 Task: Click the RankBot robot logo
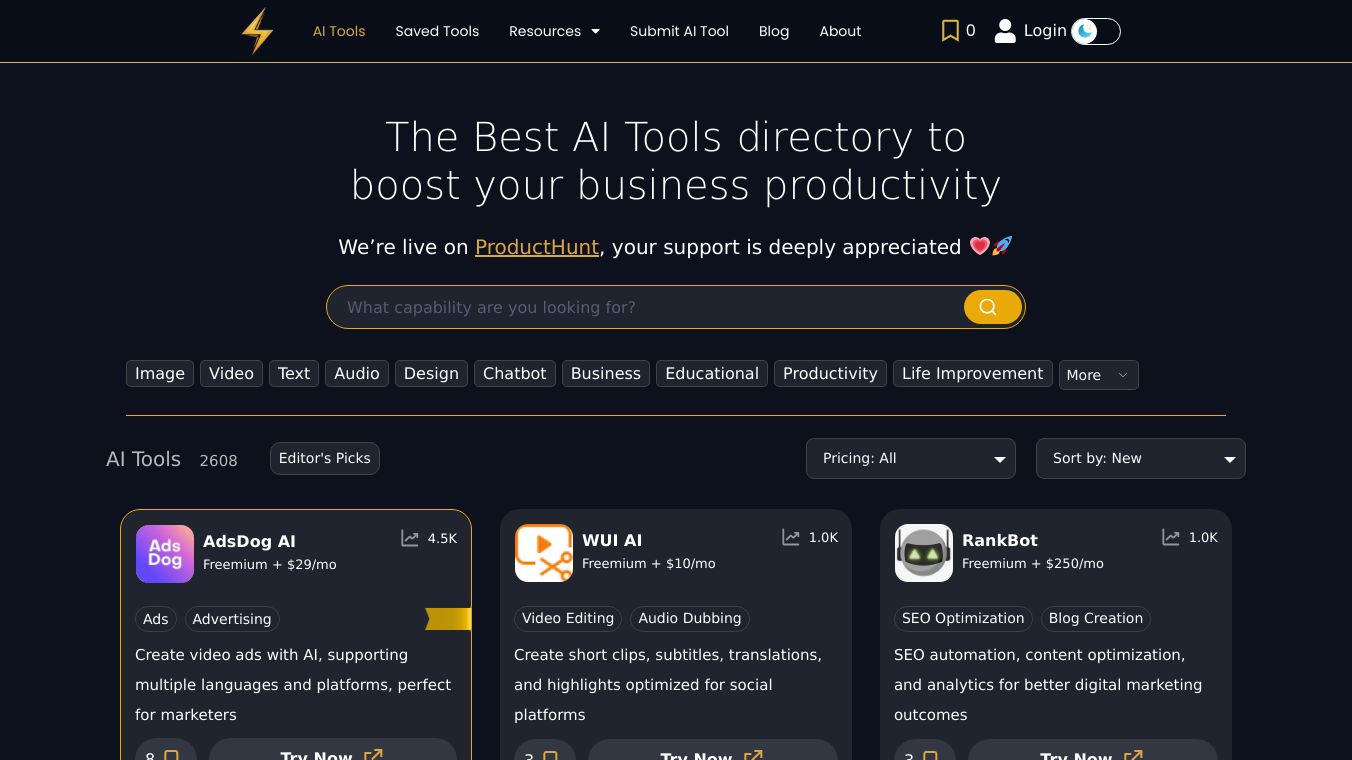pos(923,552)
